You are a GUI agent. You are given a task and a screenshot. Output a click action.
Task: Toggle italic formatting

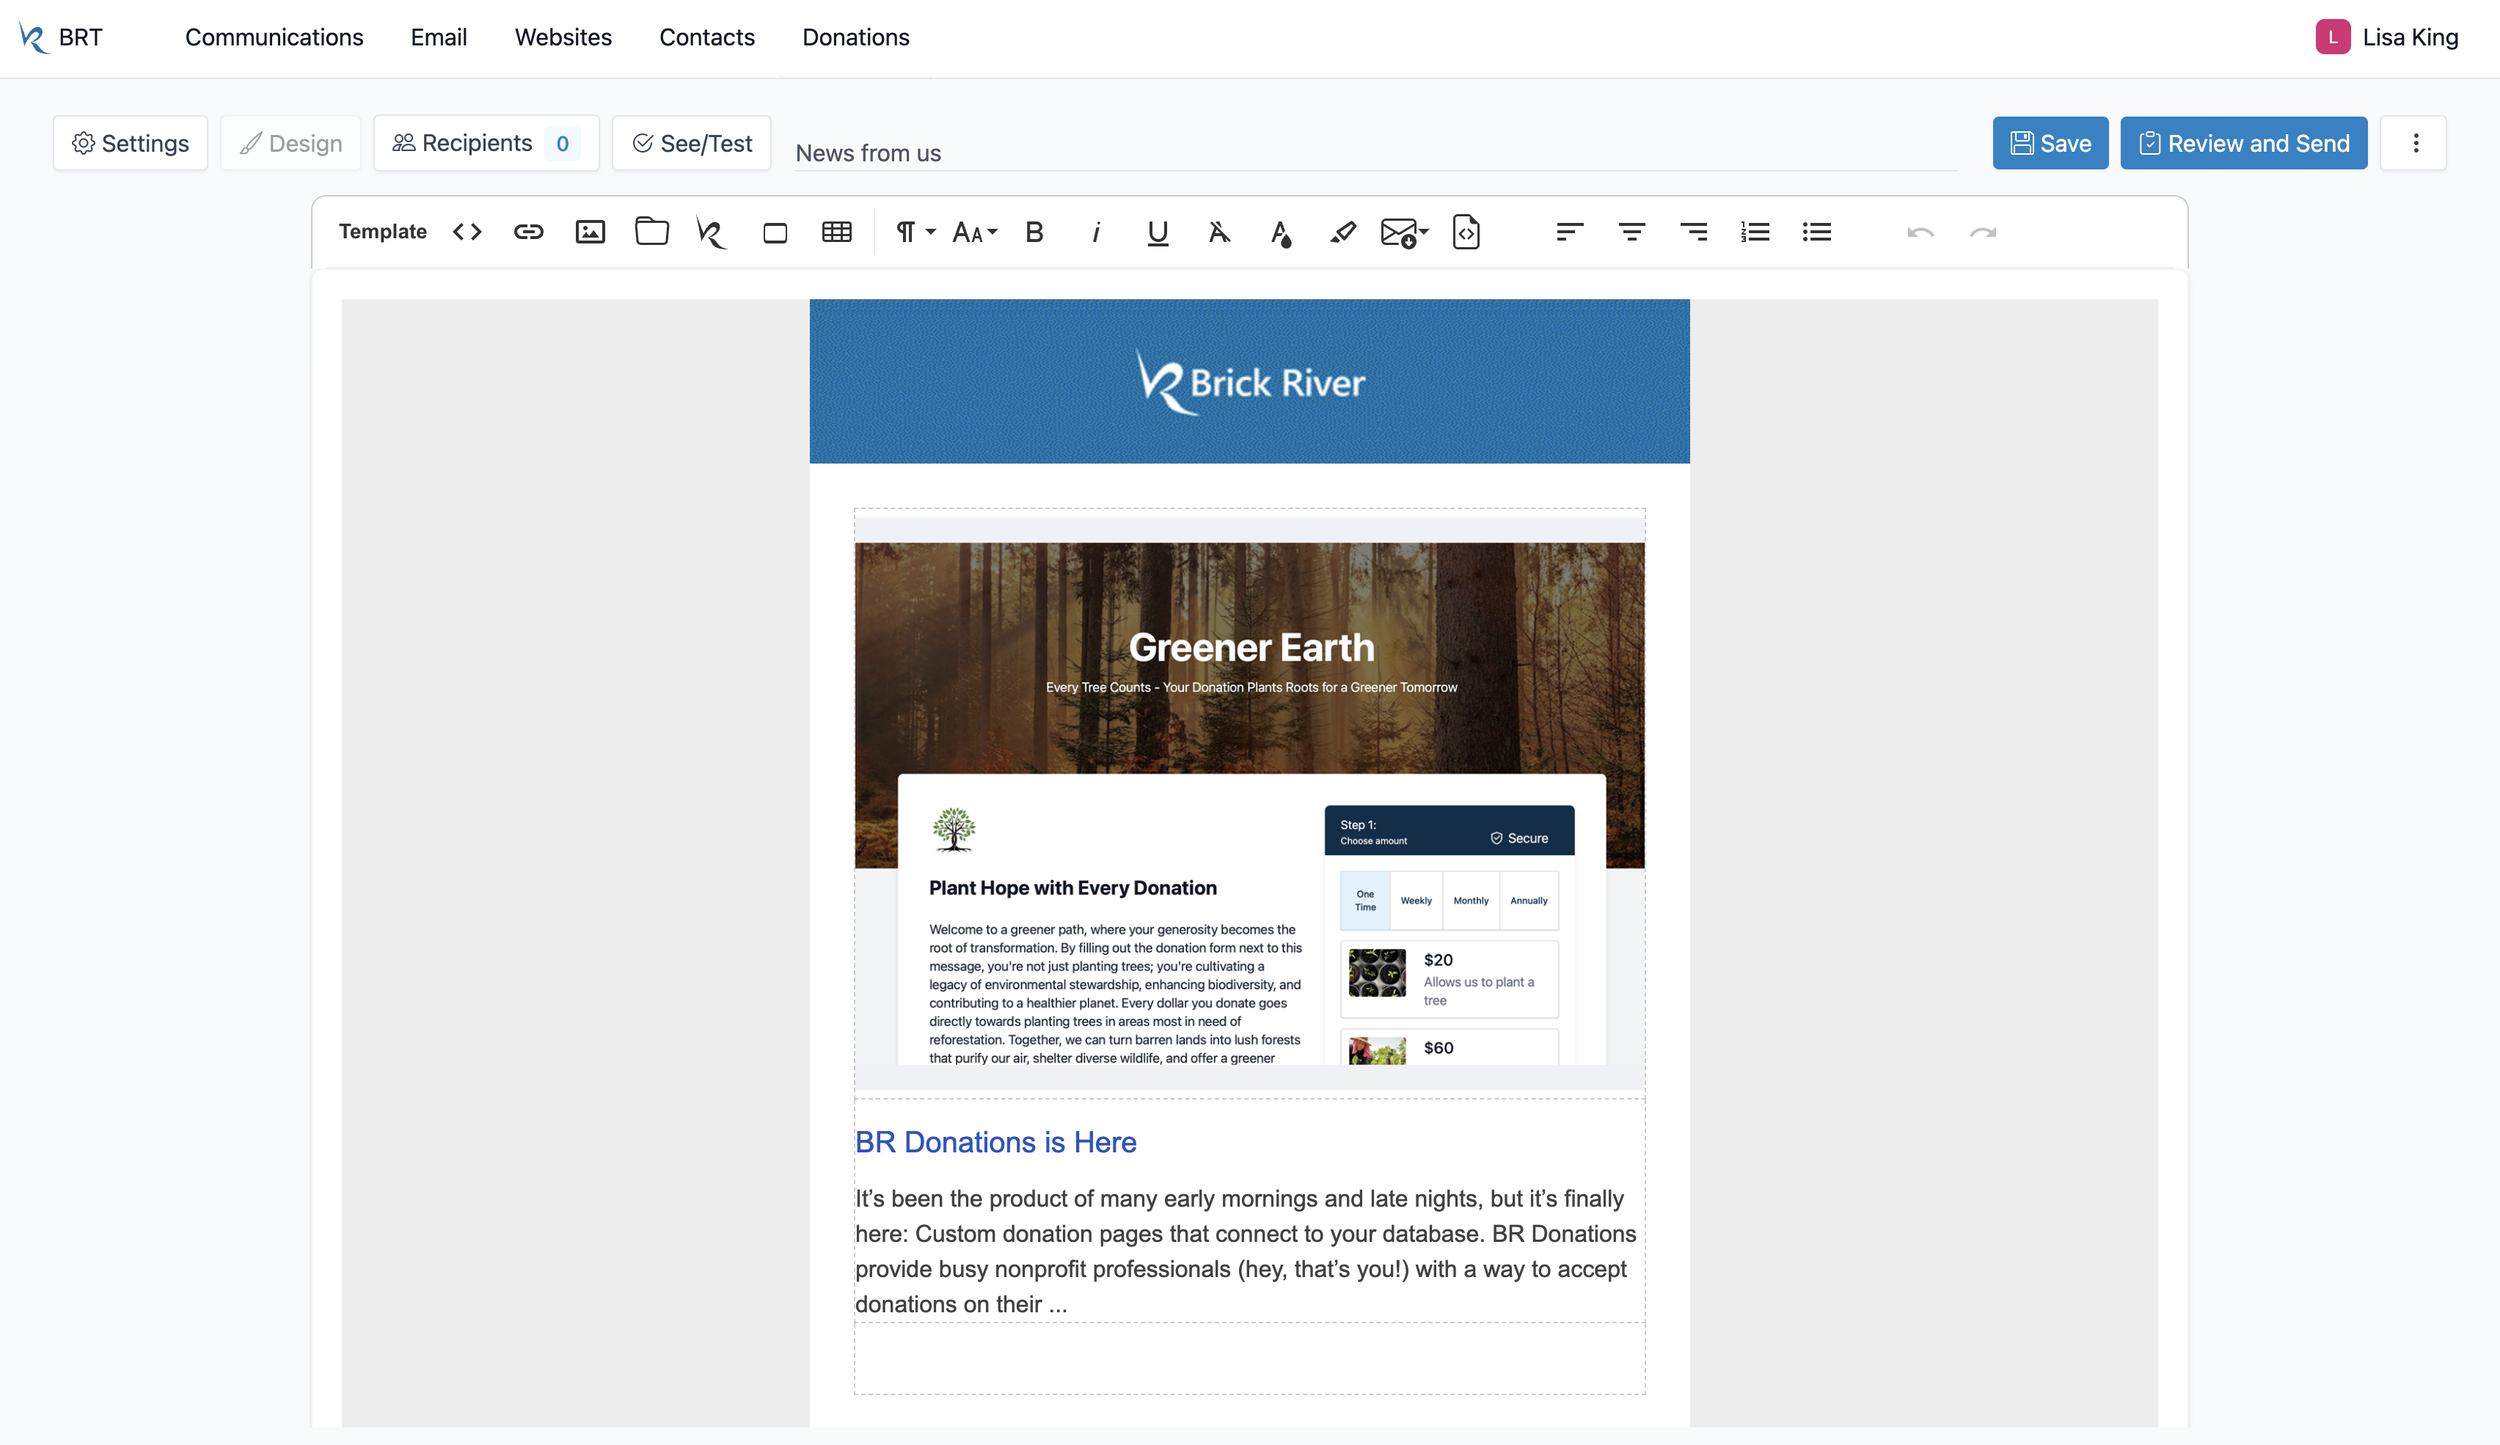pos(1096,232)
